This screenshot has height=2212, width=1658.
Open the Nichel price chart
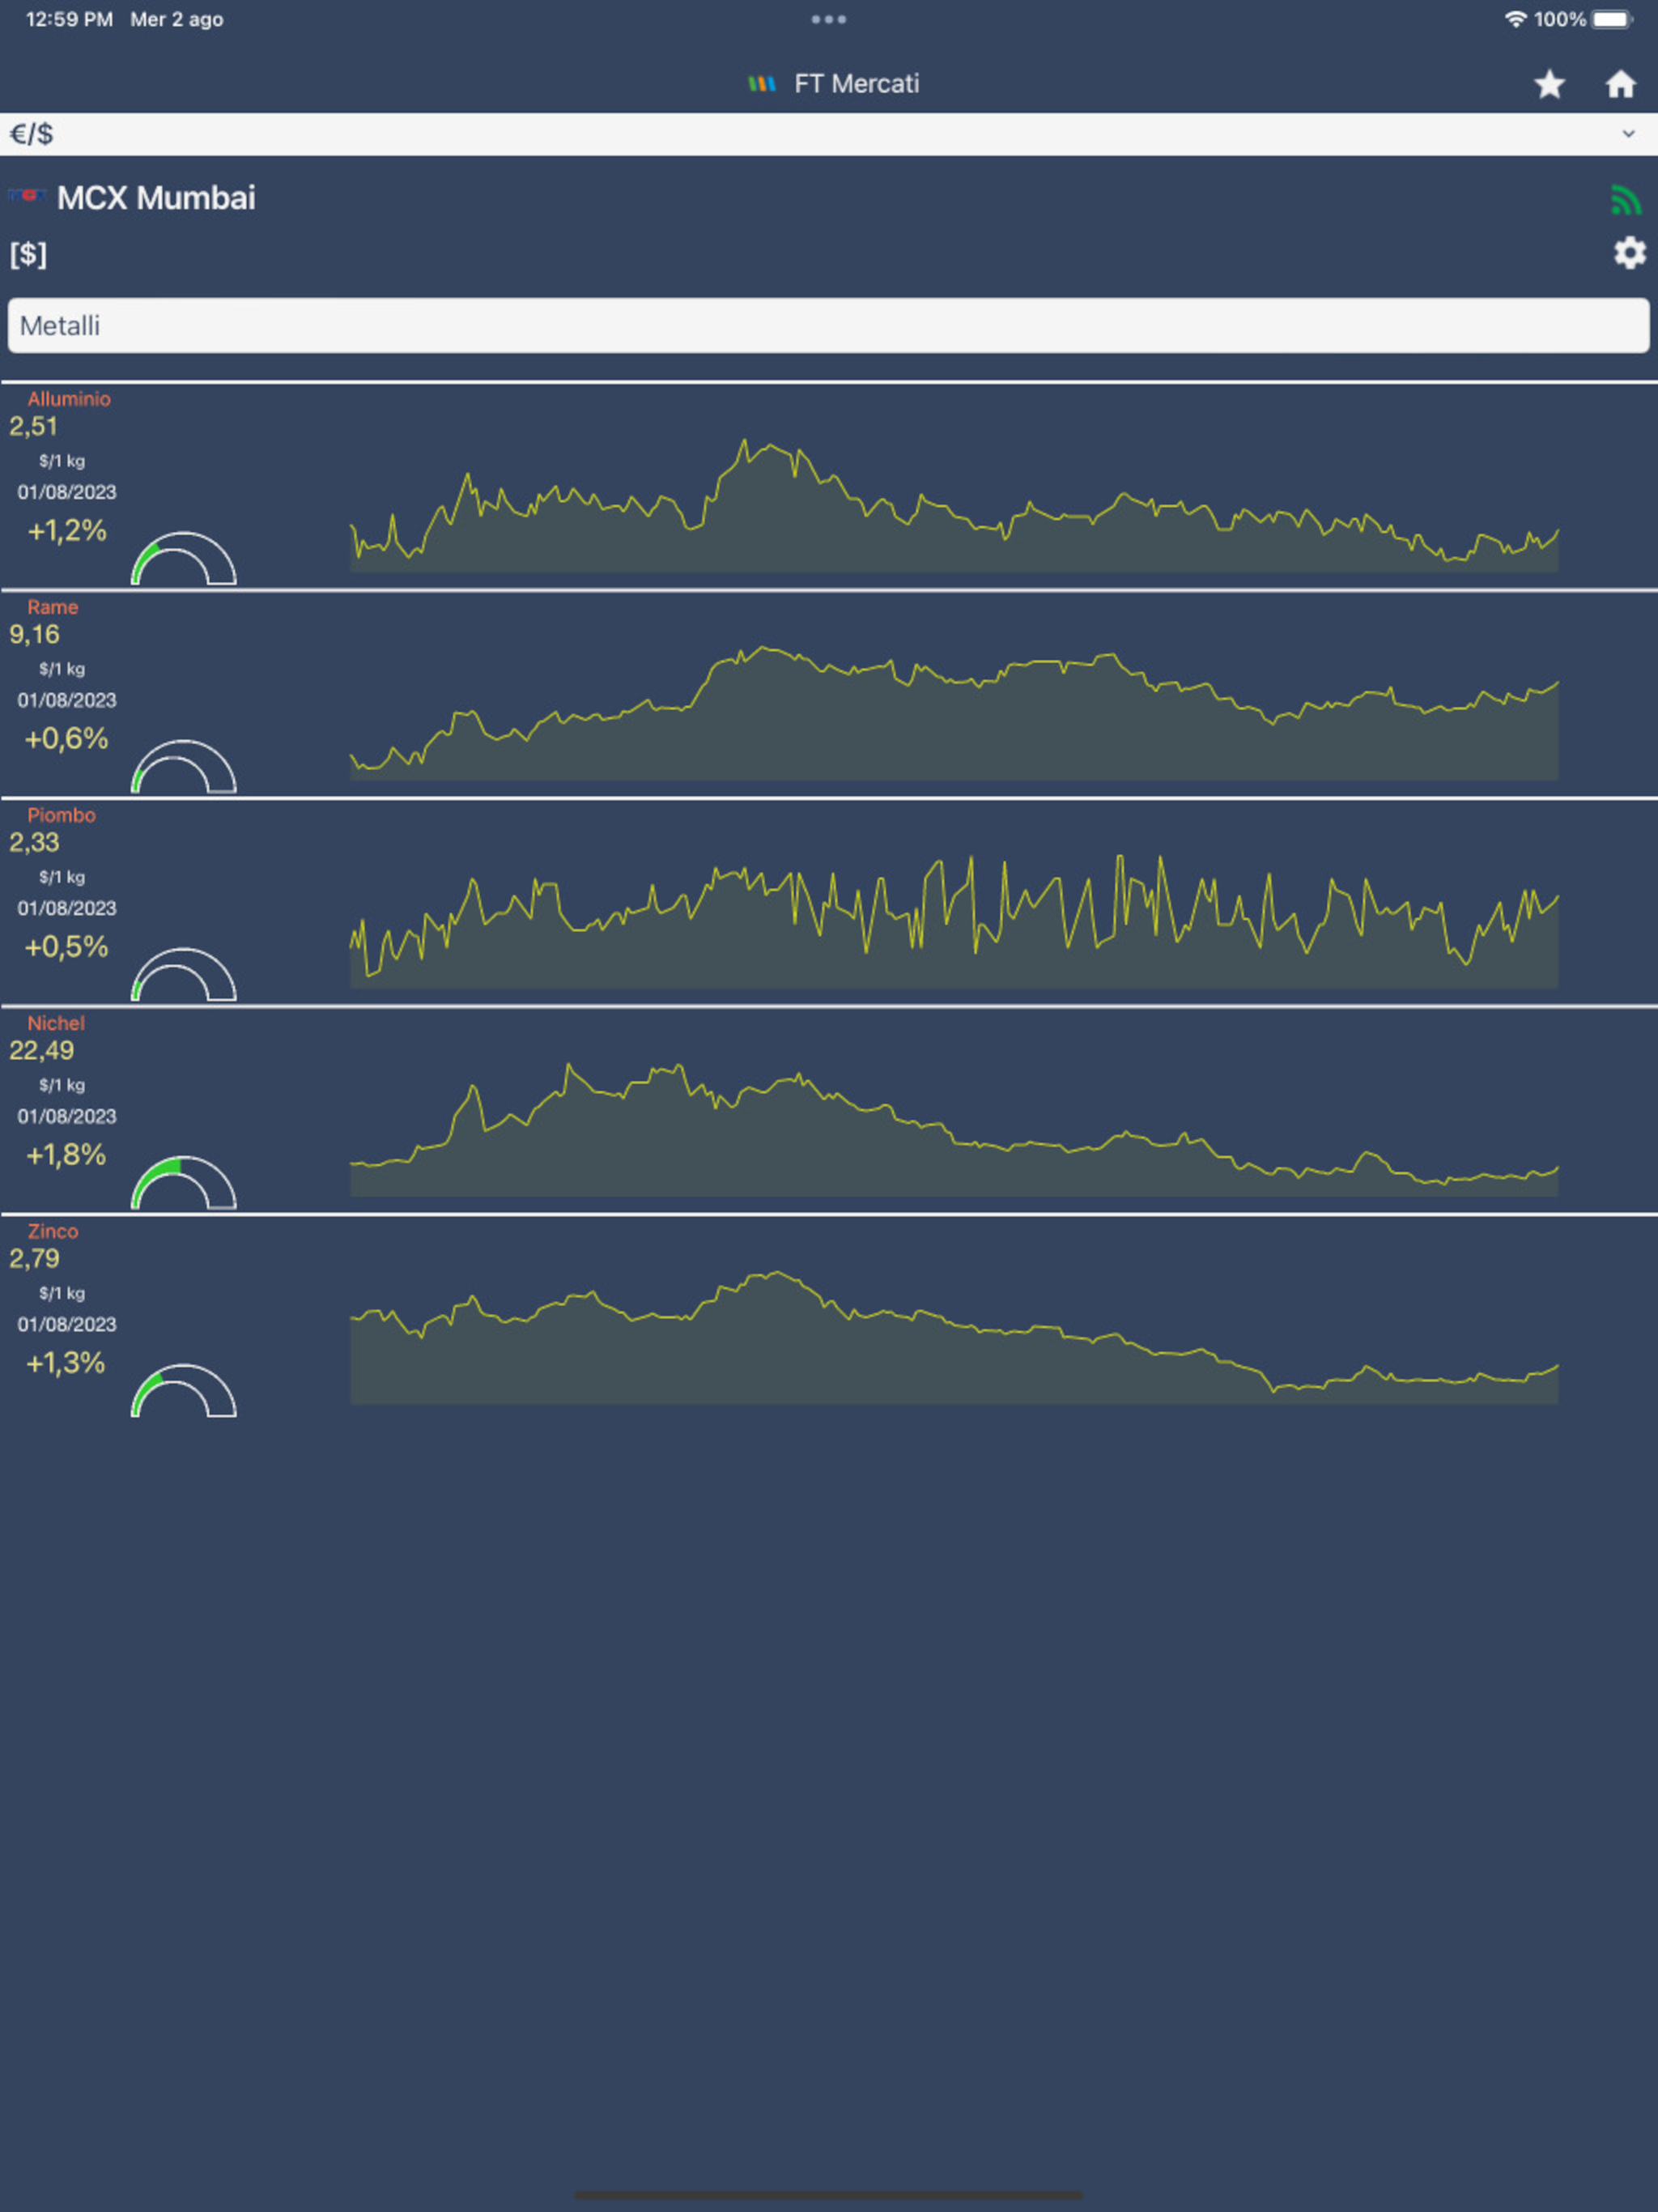point(954,1129)
